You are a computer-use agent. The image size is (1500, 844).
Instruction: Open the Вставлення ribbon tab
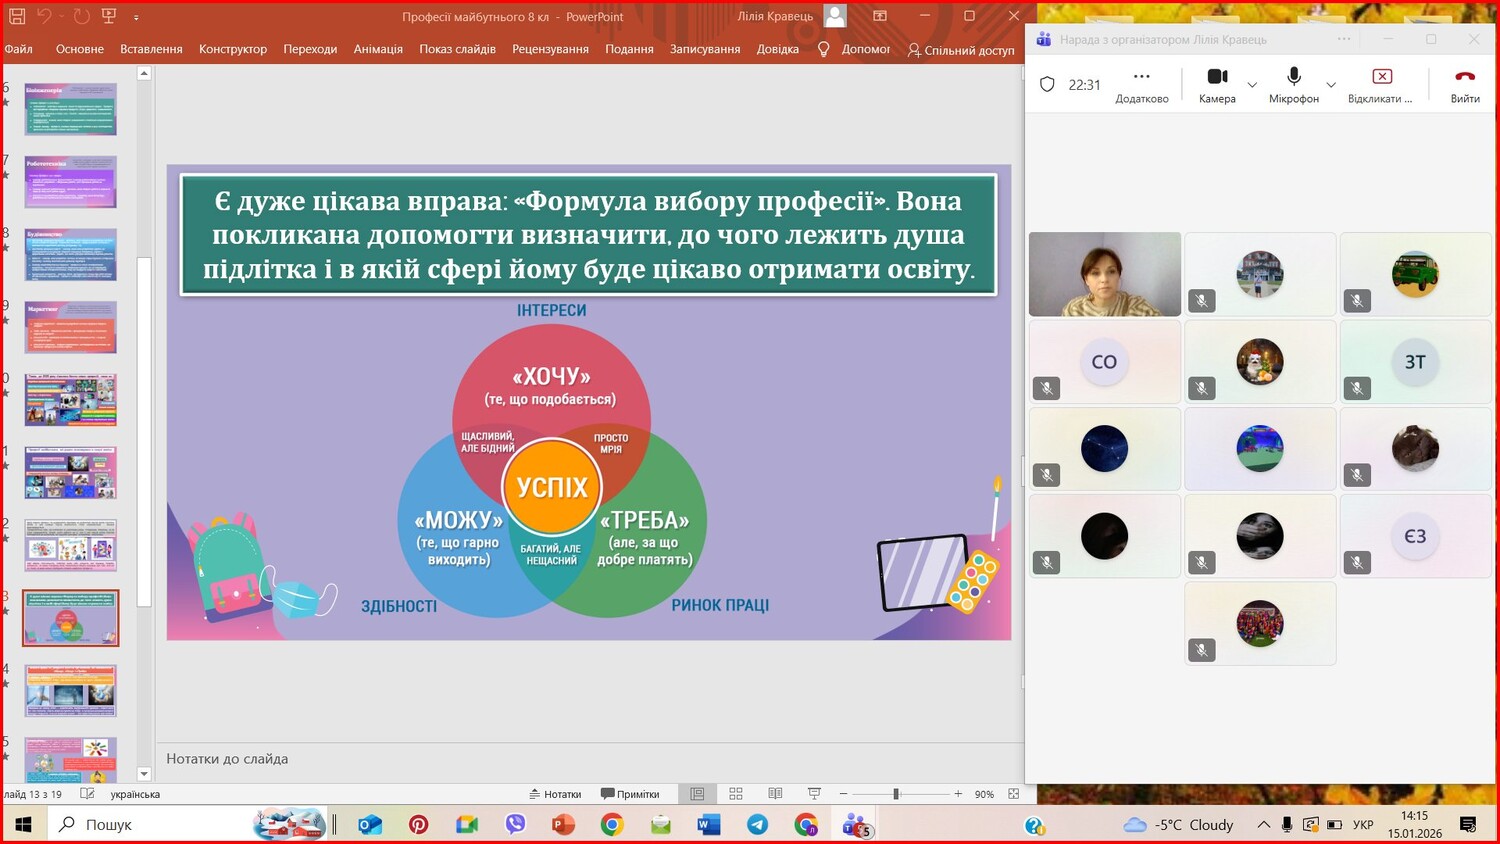(151, 49)
